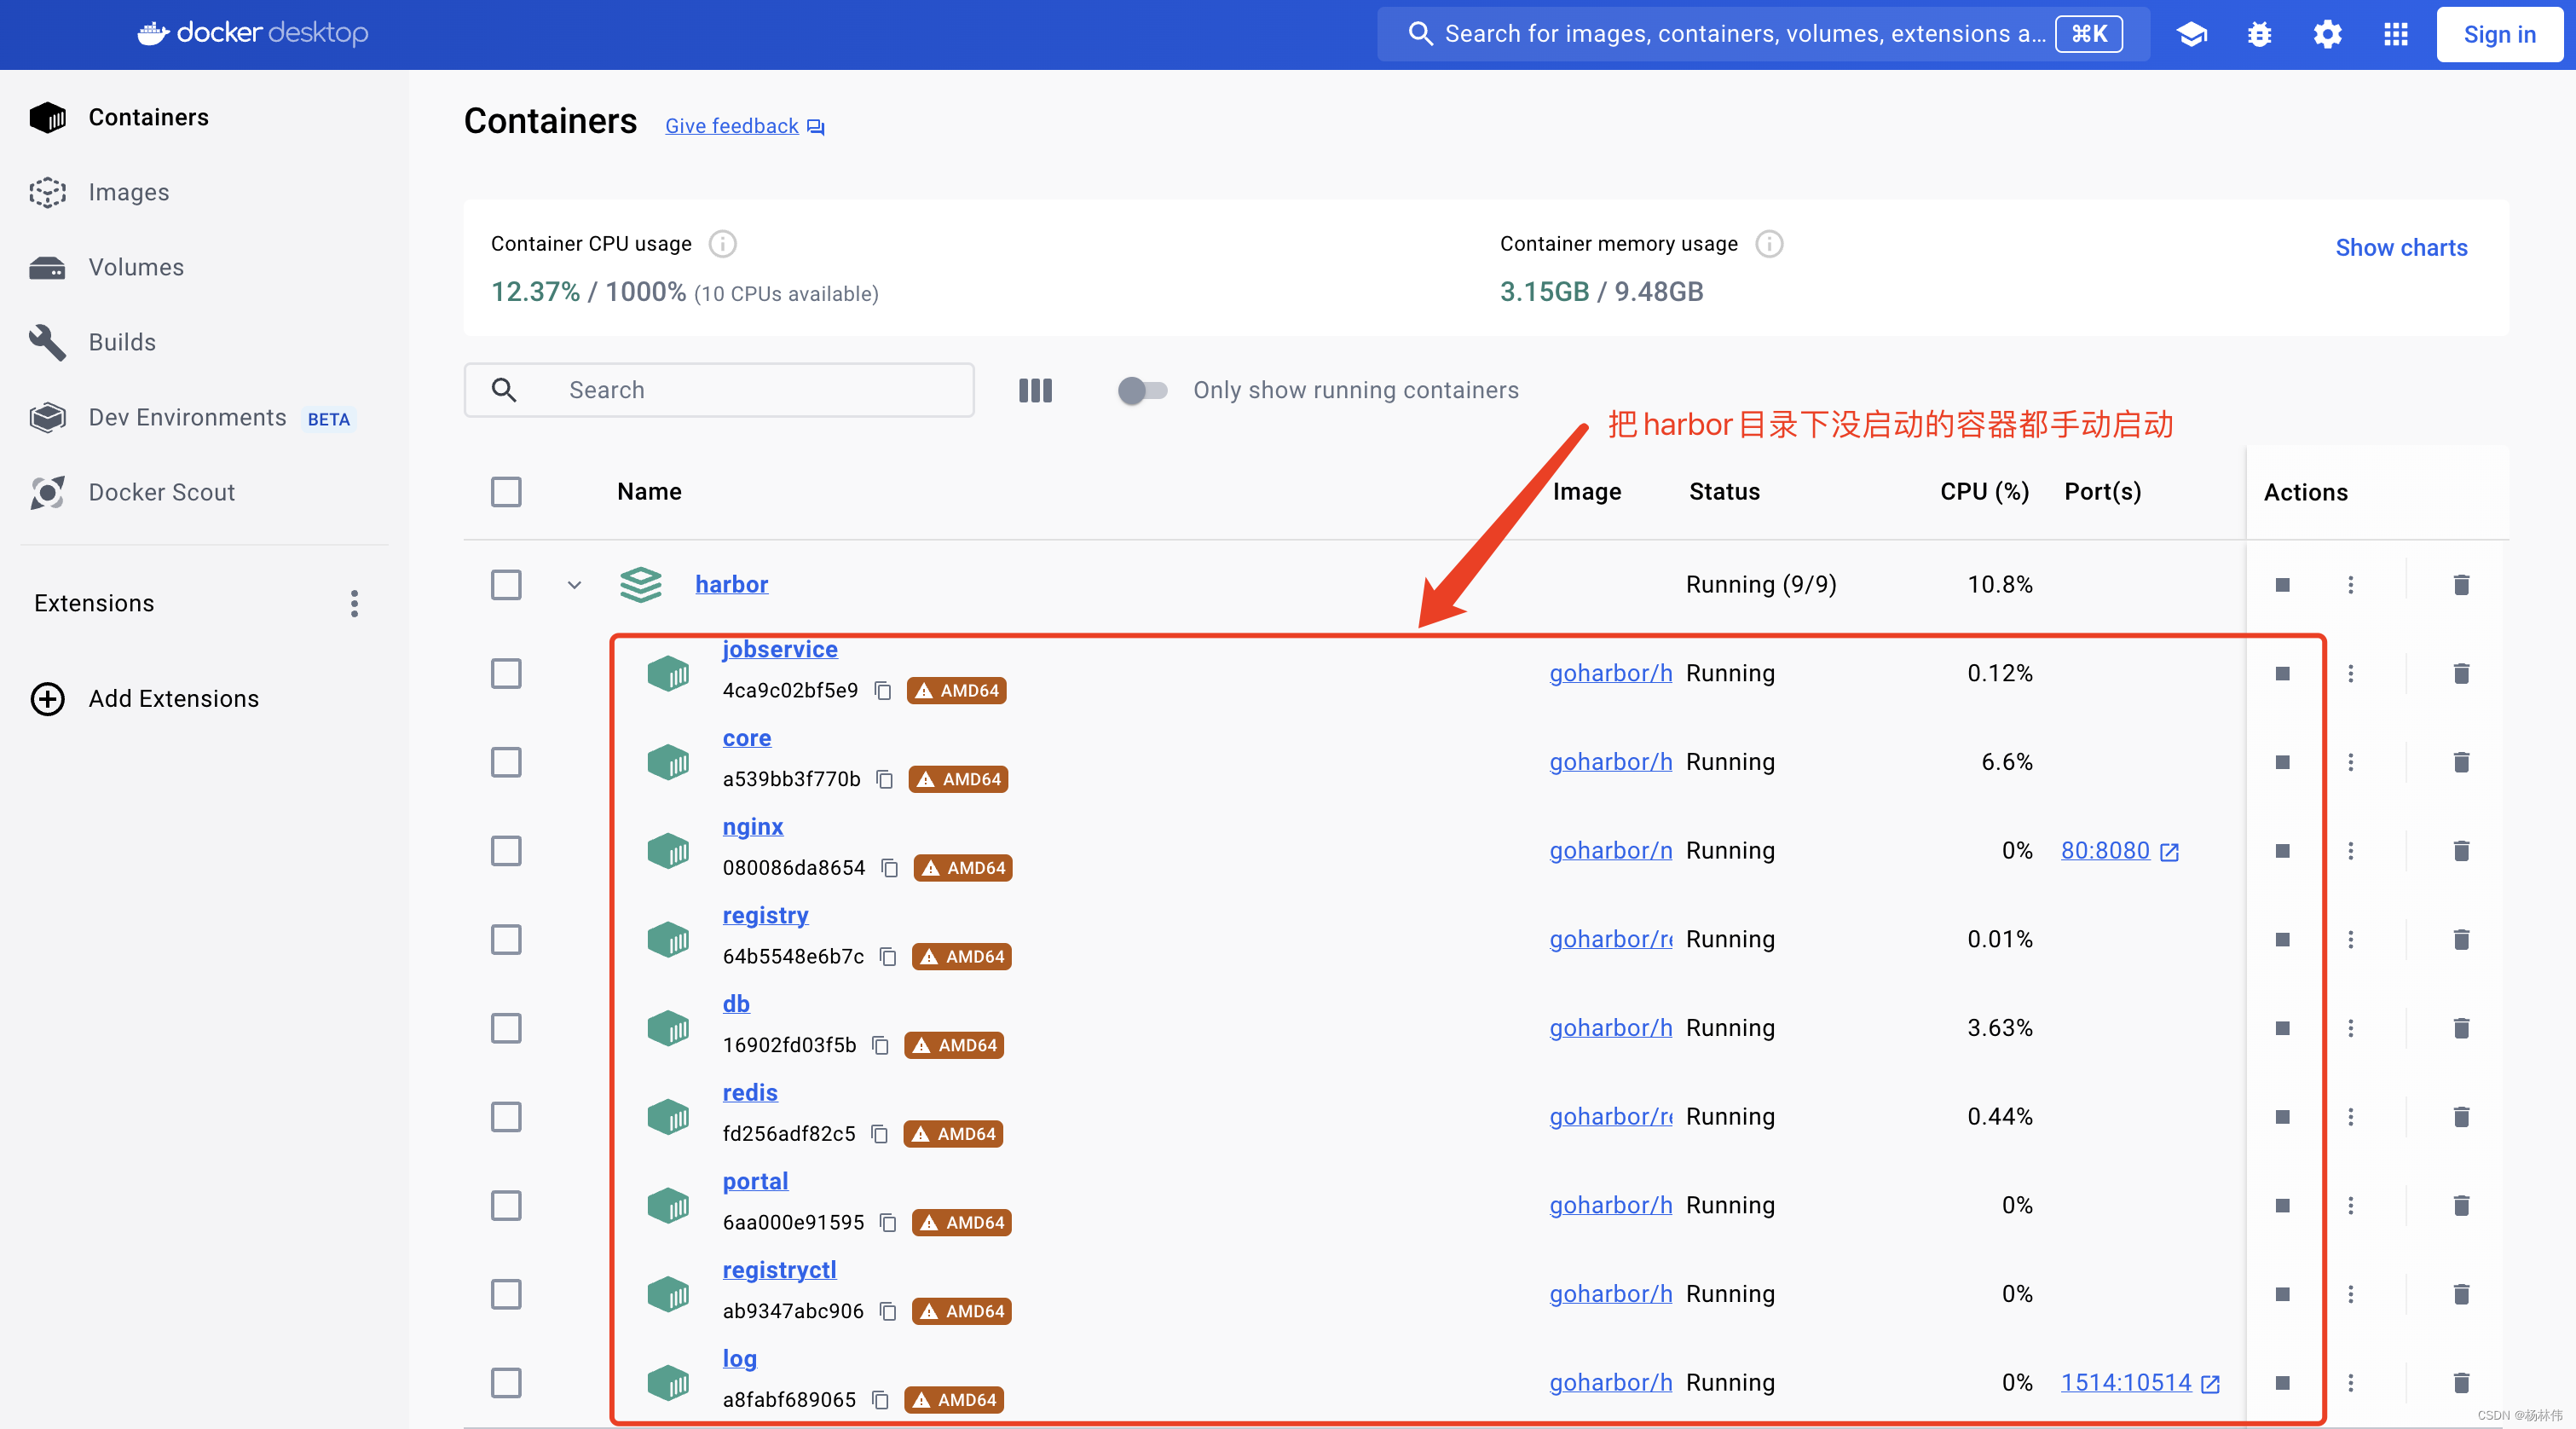Copy the jobservice container ID
The width and height of the screenshot is (2576, 1429).
(x=882, y=691)
